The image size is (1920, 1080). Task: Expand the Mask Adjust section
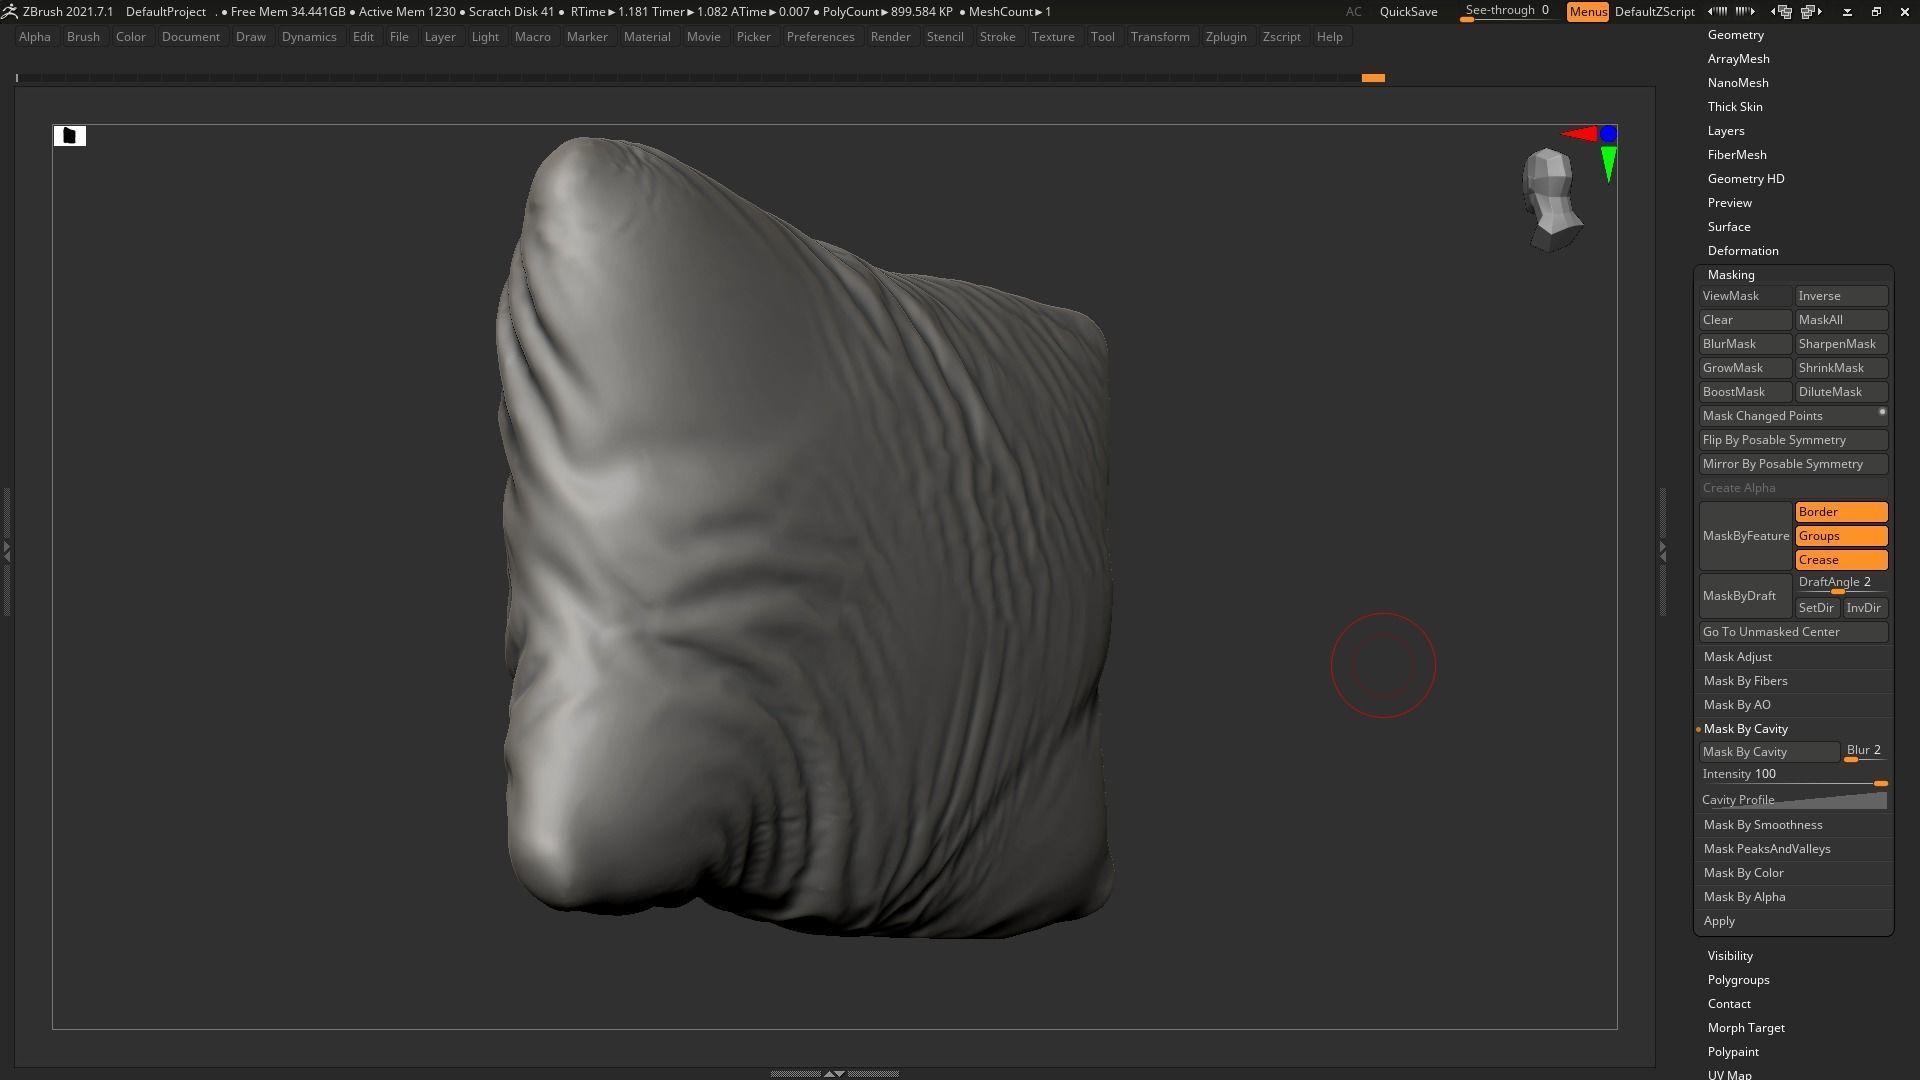click(x=1737, y=657)
